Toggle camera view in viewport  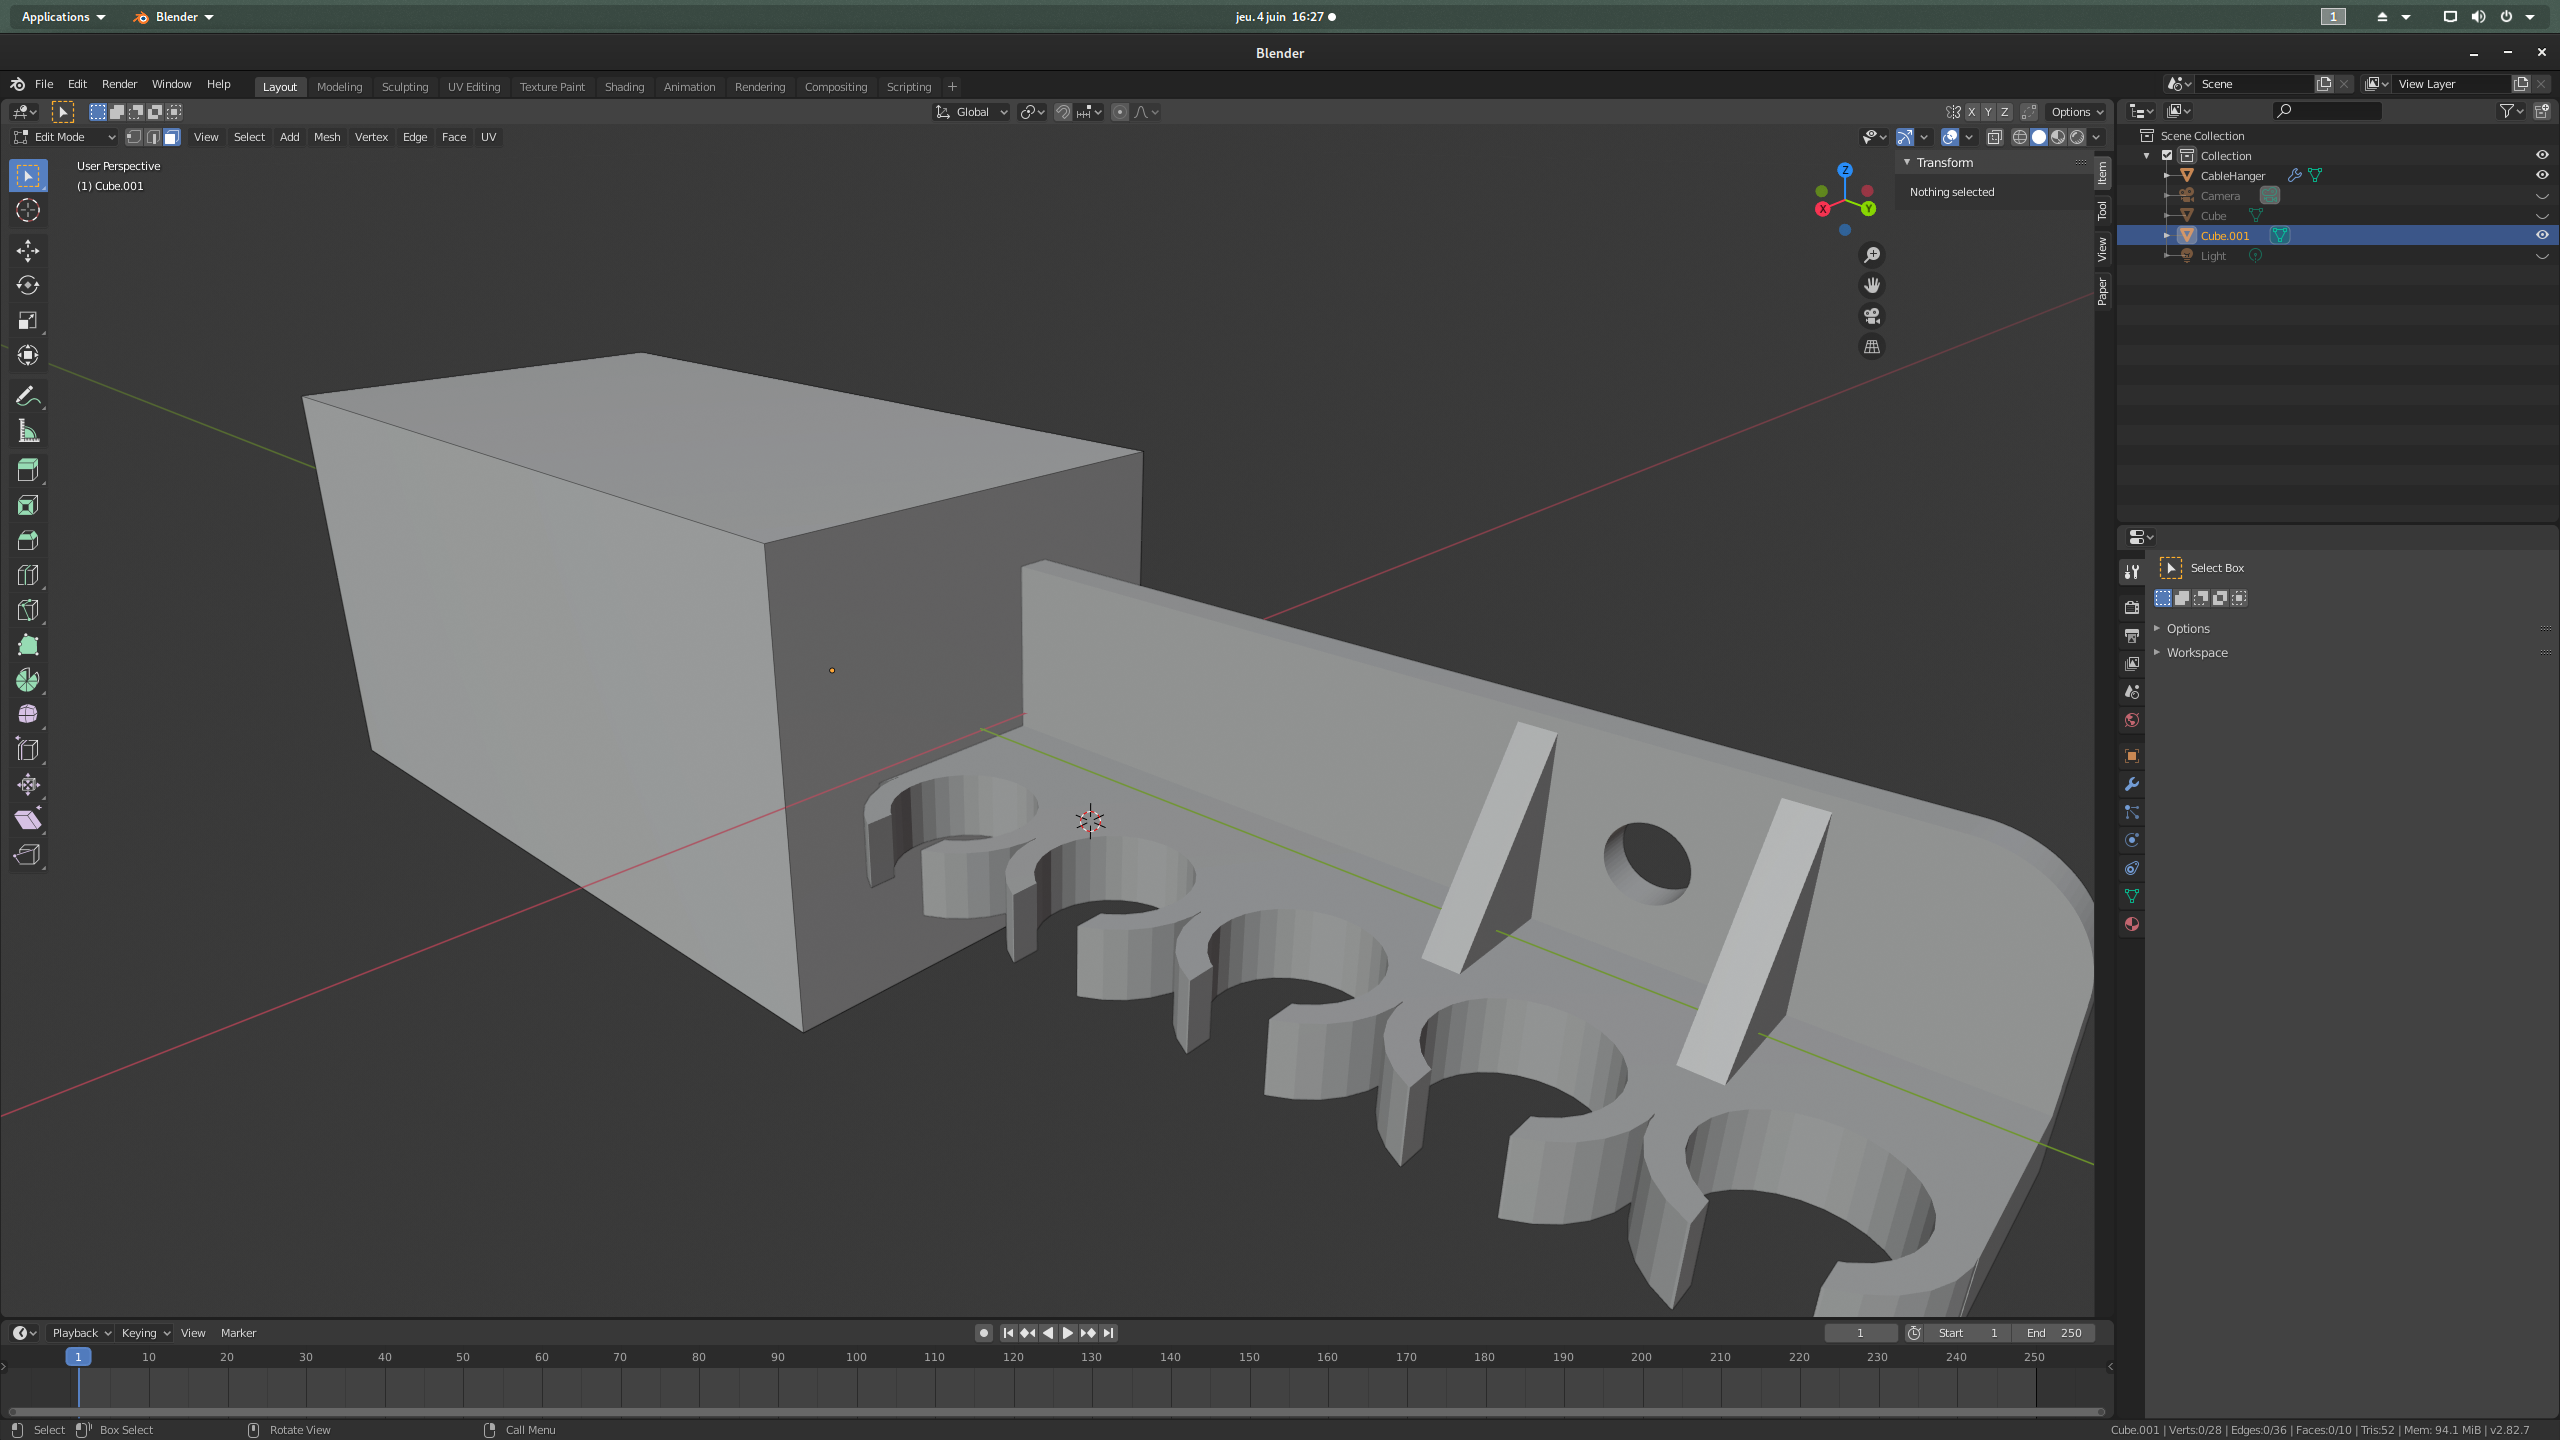1871,316
